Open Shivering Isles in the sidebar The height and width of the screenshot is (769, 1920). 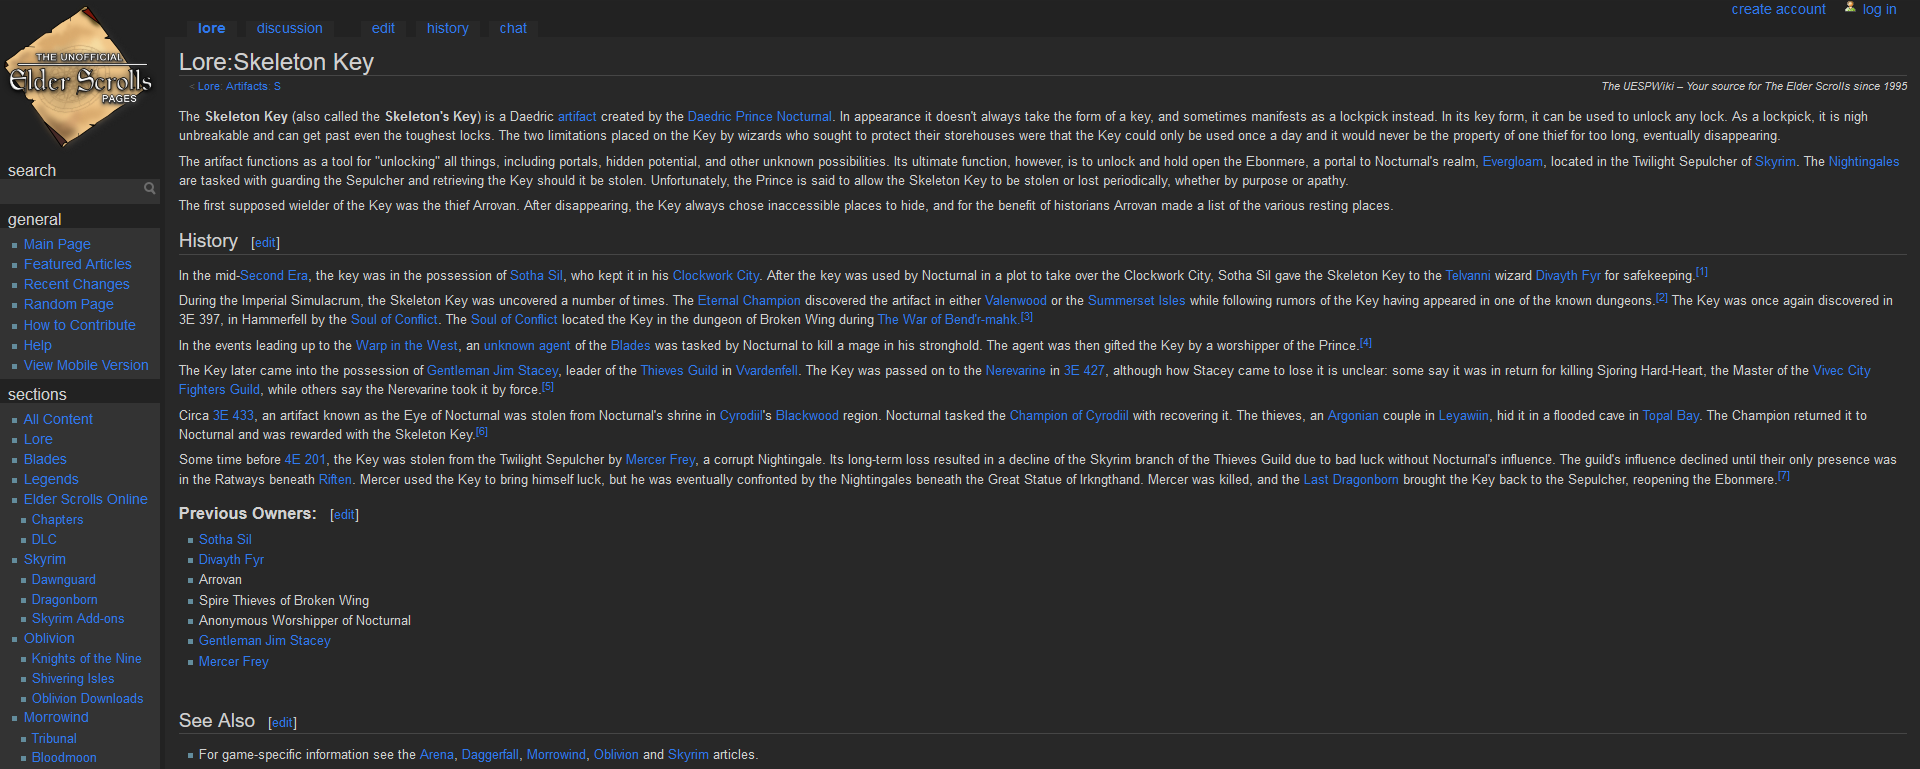point(72,679)
